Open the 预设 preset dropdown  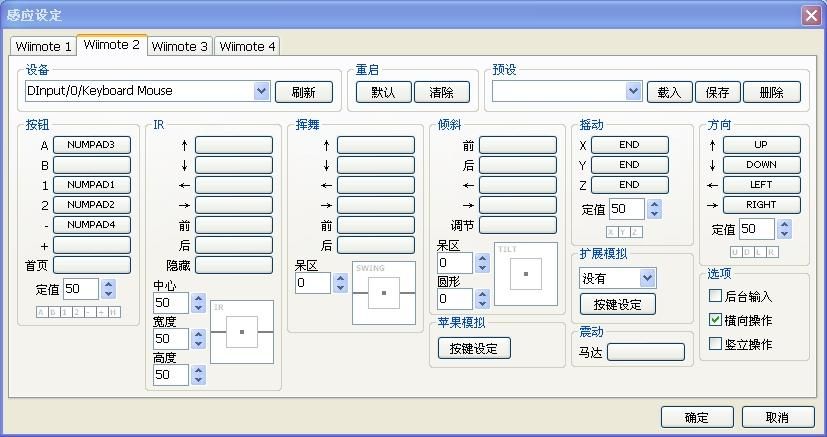pyautogui.click(x=633, y=91)
